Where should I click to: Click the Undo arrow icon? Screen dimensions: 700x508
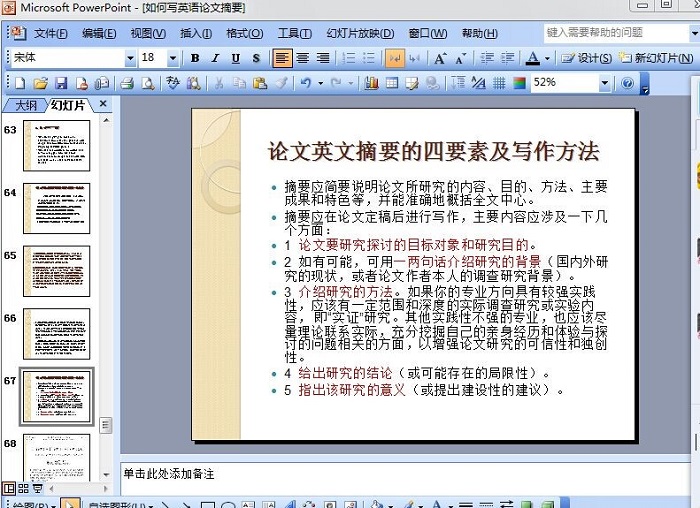point(305,83)
